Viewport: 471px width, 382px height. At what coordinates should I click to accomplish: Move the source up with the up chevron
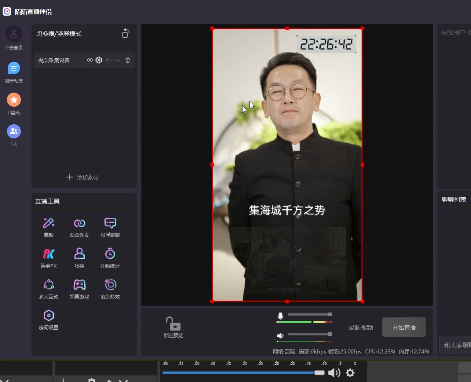coord(108,60)
